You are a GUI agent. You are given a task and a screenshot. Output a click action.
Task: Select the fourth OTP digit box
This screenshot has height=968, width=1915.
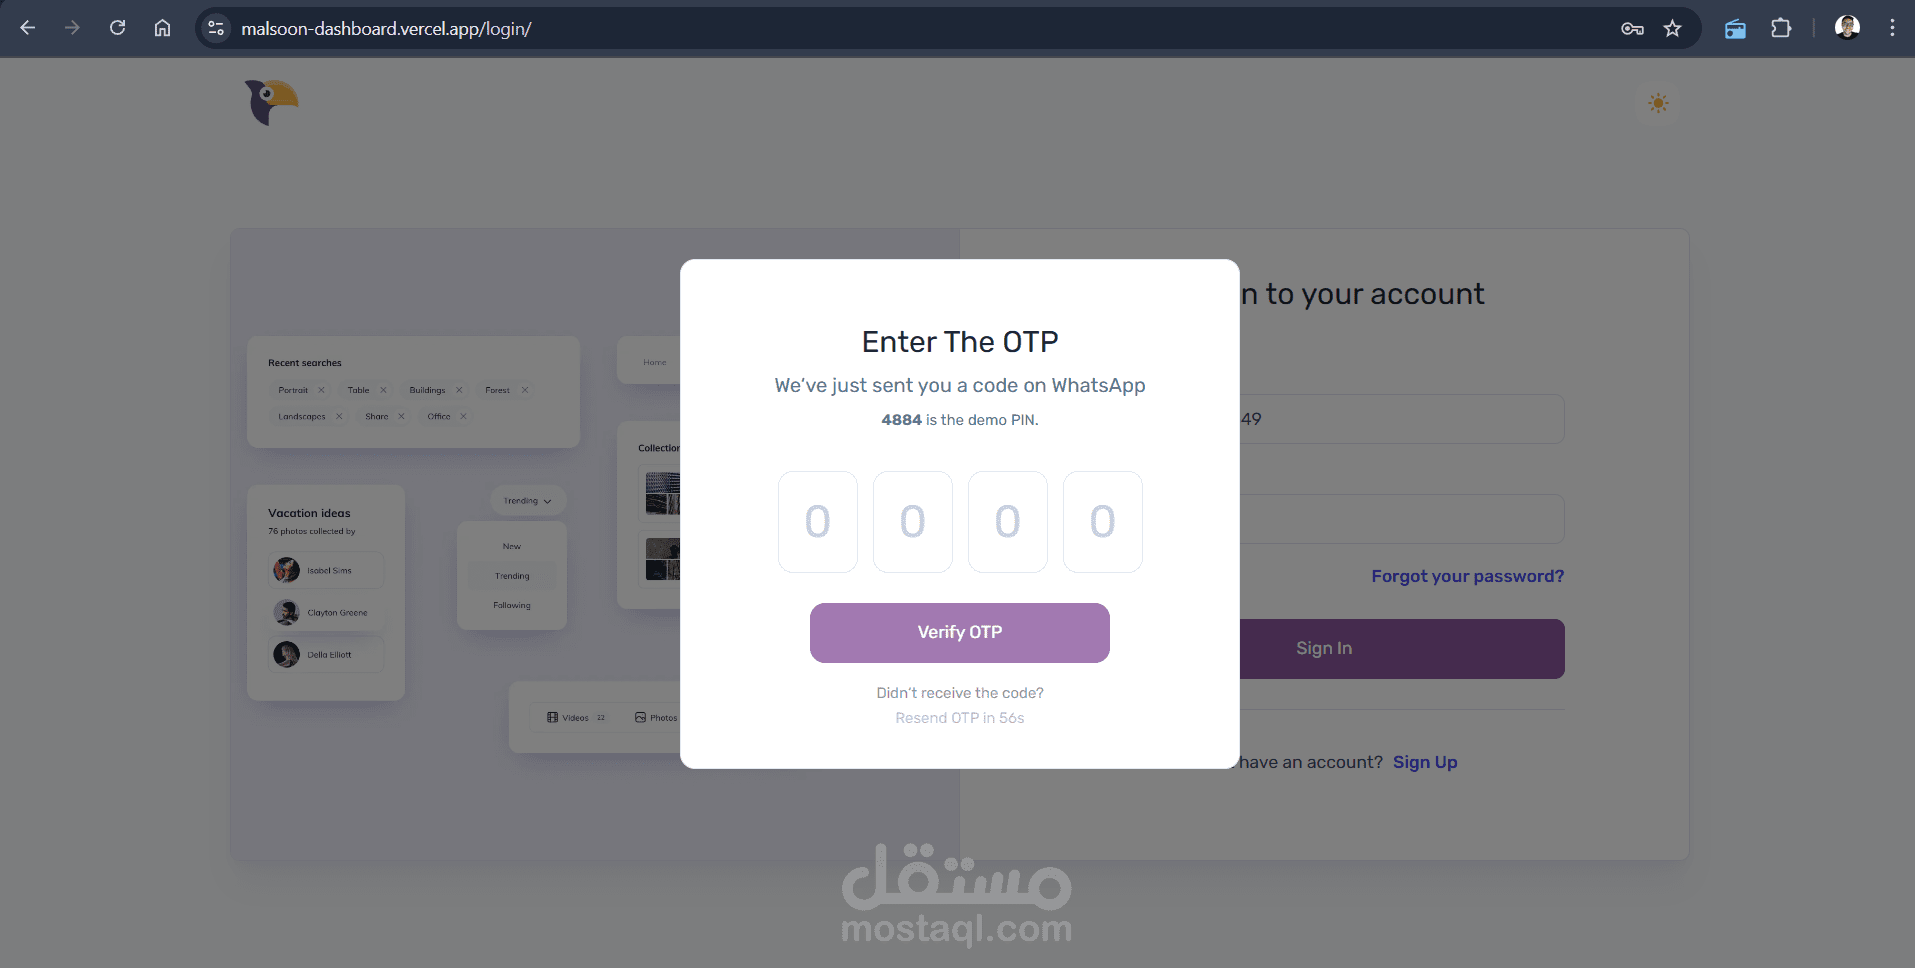point(1103,522)
